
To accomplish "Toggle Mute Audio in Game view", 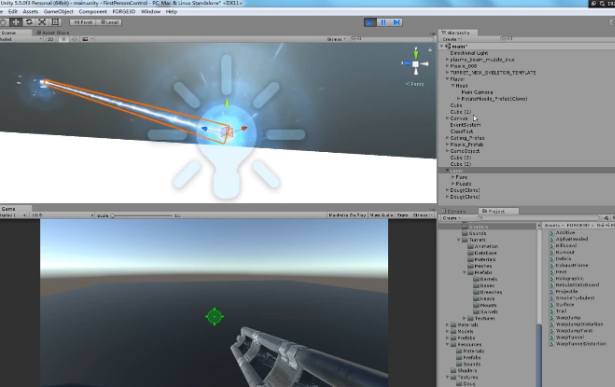I will (x=381, y=215).
